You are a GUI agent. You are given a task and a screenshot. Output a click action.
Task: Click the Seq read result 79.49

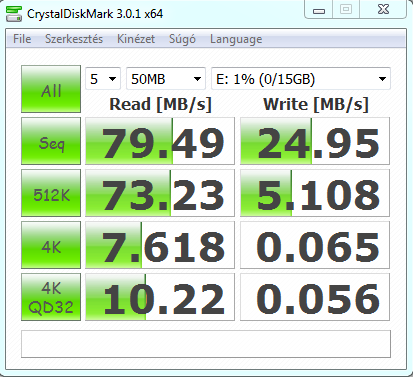[x=160, y=141]
